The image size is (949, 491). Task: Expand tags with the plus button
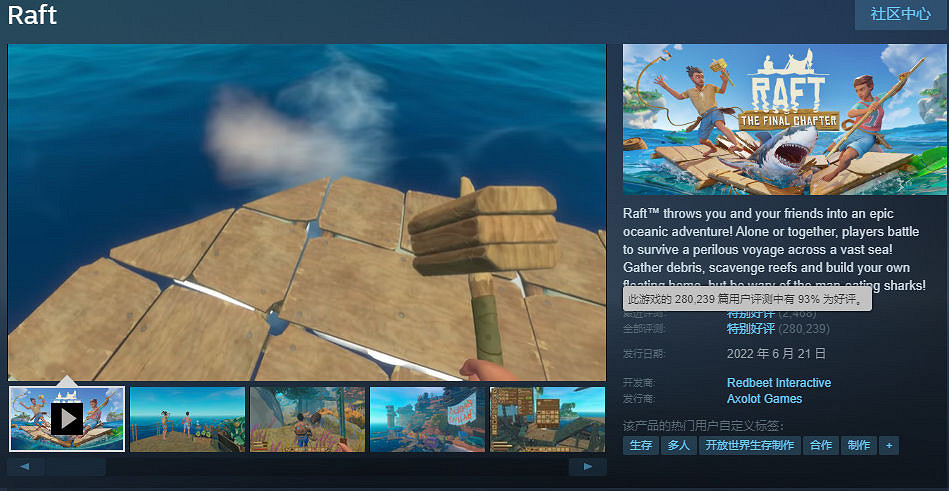point(888,446)
